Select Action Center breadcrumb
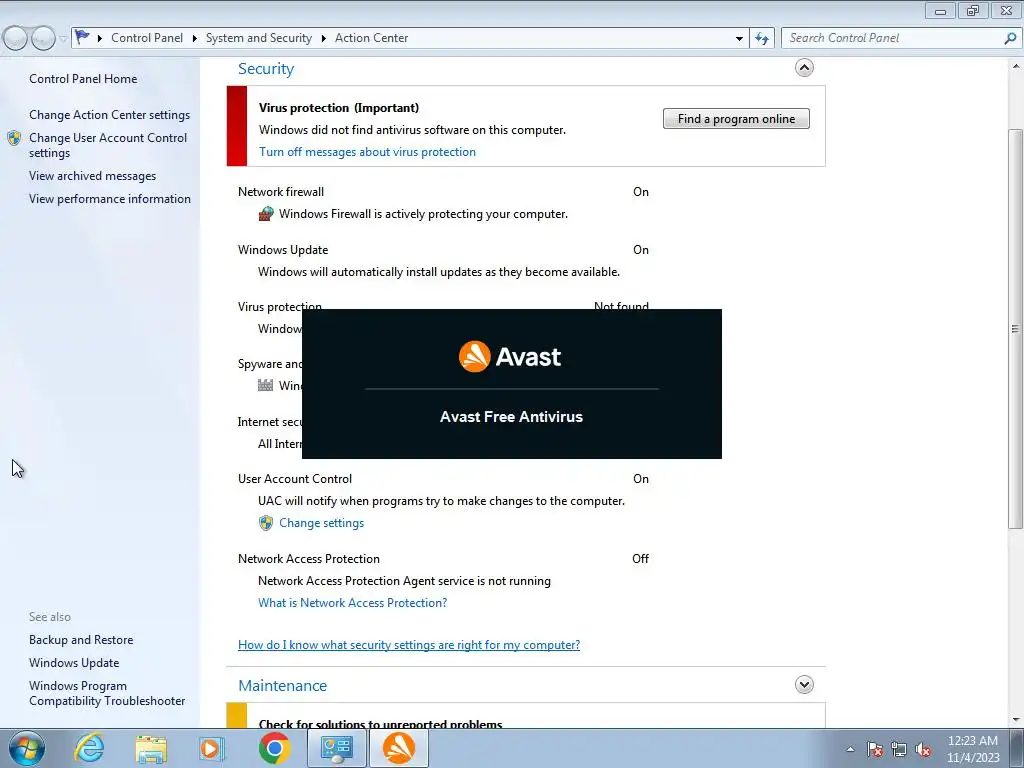The height and width of the screenshot is (768, 1024). (372, 38)
